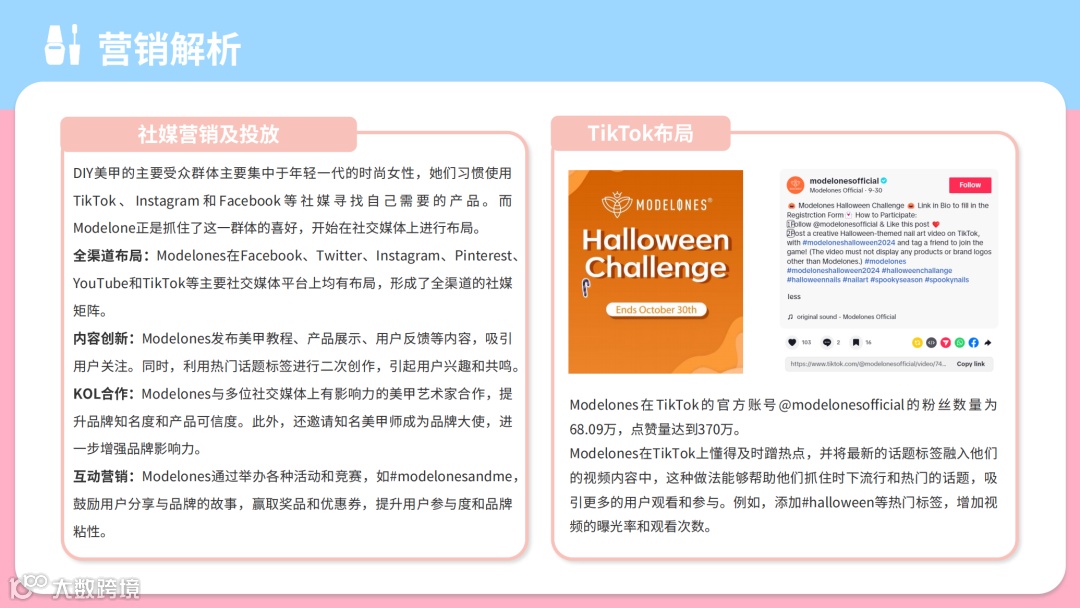Open original sound - Modelones Official link
Viewport: 1080px width, 608px height.
(x=847, y=317)
